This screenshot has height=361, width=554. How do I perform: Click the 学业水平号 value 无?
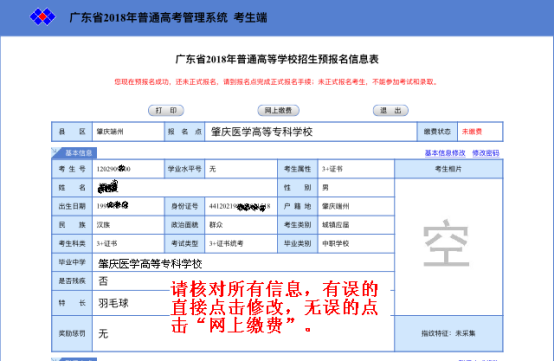212,169
